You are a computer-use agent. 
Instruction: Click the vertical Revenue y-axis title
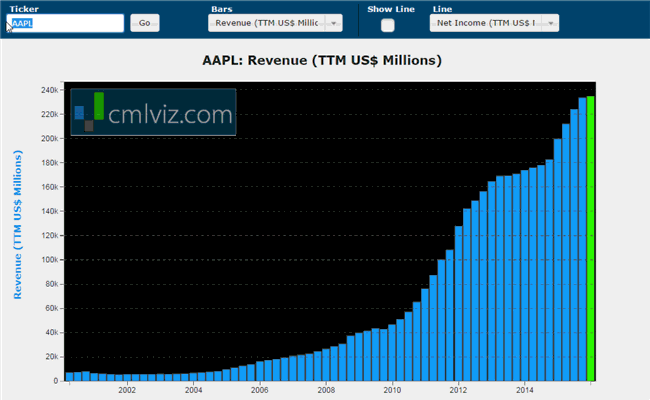(17, 224)
